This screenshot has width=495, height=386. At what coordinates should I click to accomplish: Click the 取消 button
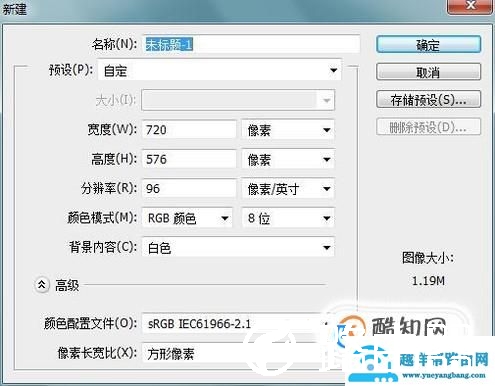click(428, 72)
